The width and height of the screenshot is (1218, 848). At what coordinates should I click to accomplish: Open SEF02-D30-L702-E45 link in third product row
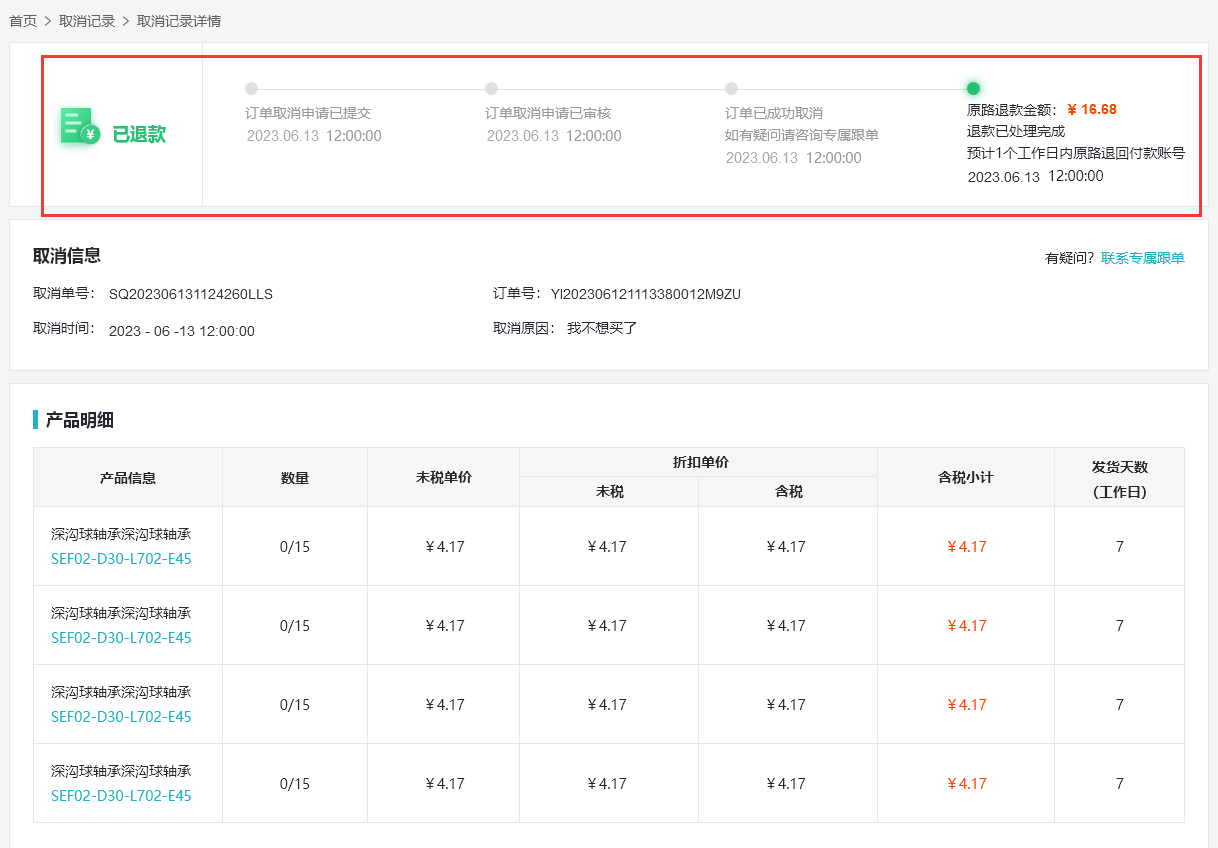click(x=121, y=717)
